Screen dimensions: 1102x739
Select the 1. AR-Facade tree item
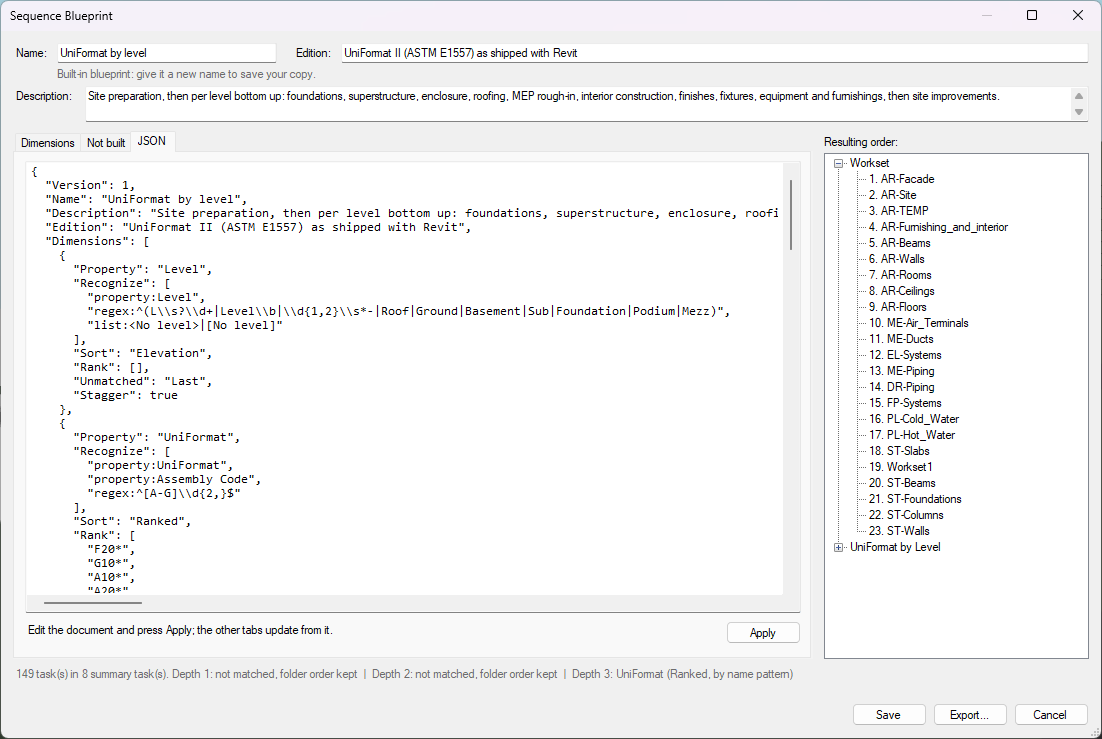tap(901, 179)
